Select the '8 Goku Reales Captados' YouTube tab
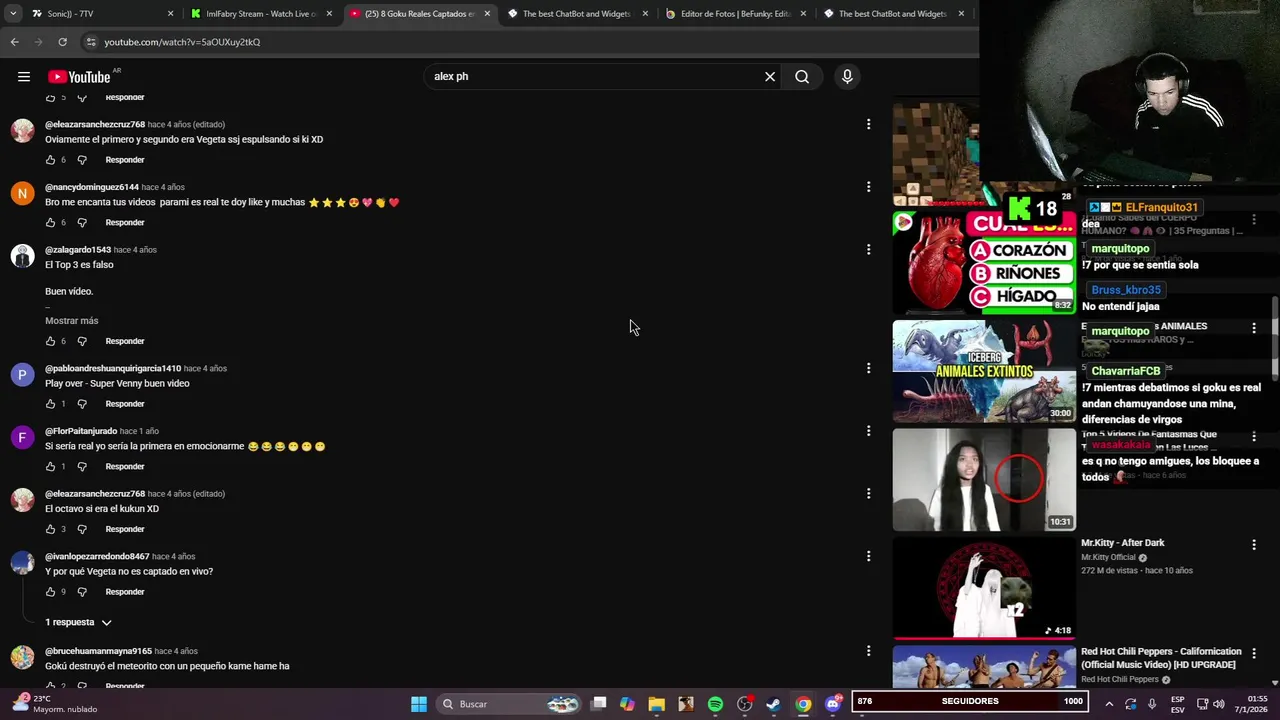The image size is (1280, 720). click(418, 14)
